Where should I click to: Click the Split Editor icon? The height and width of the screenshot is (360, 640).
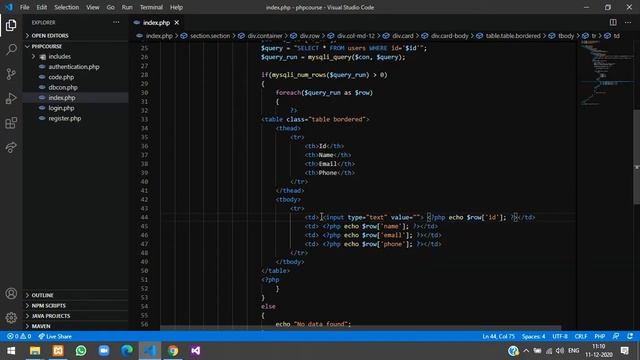click(x=613, y=22)
